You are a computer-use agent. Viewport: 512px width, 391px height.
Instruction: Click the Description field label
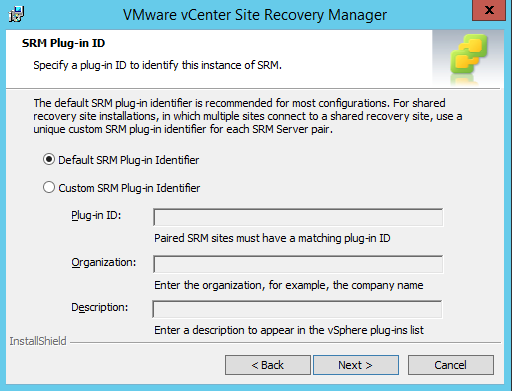[99, 307]
